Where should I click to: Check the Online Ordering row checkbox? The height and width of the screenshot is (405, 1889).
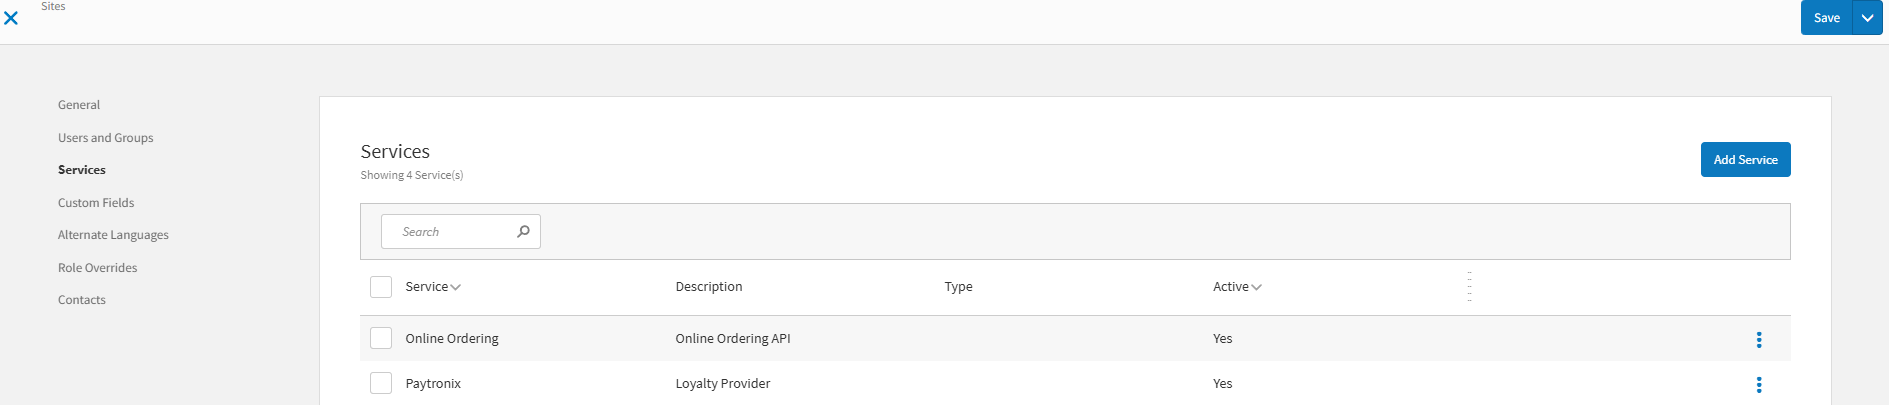click(381, 338)
